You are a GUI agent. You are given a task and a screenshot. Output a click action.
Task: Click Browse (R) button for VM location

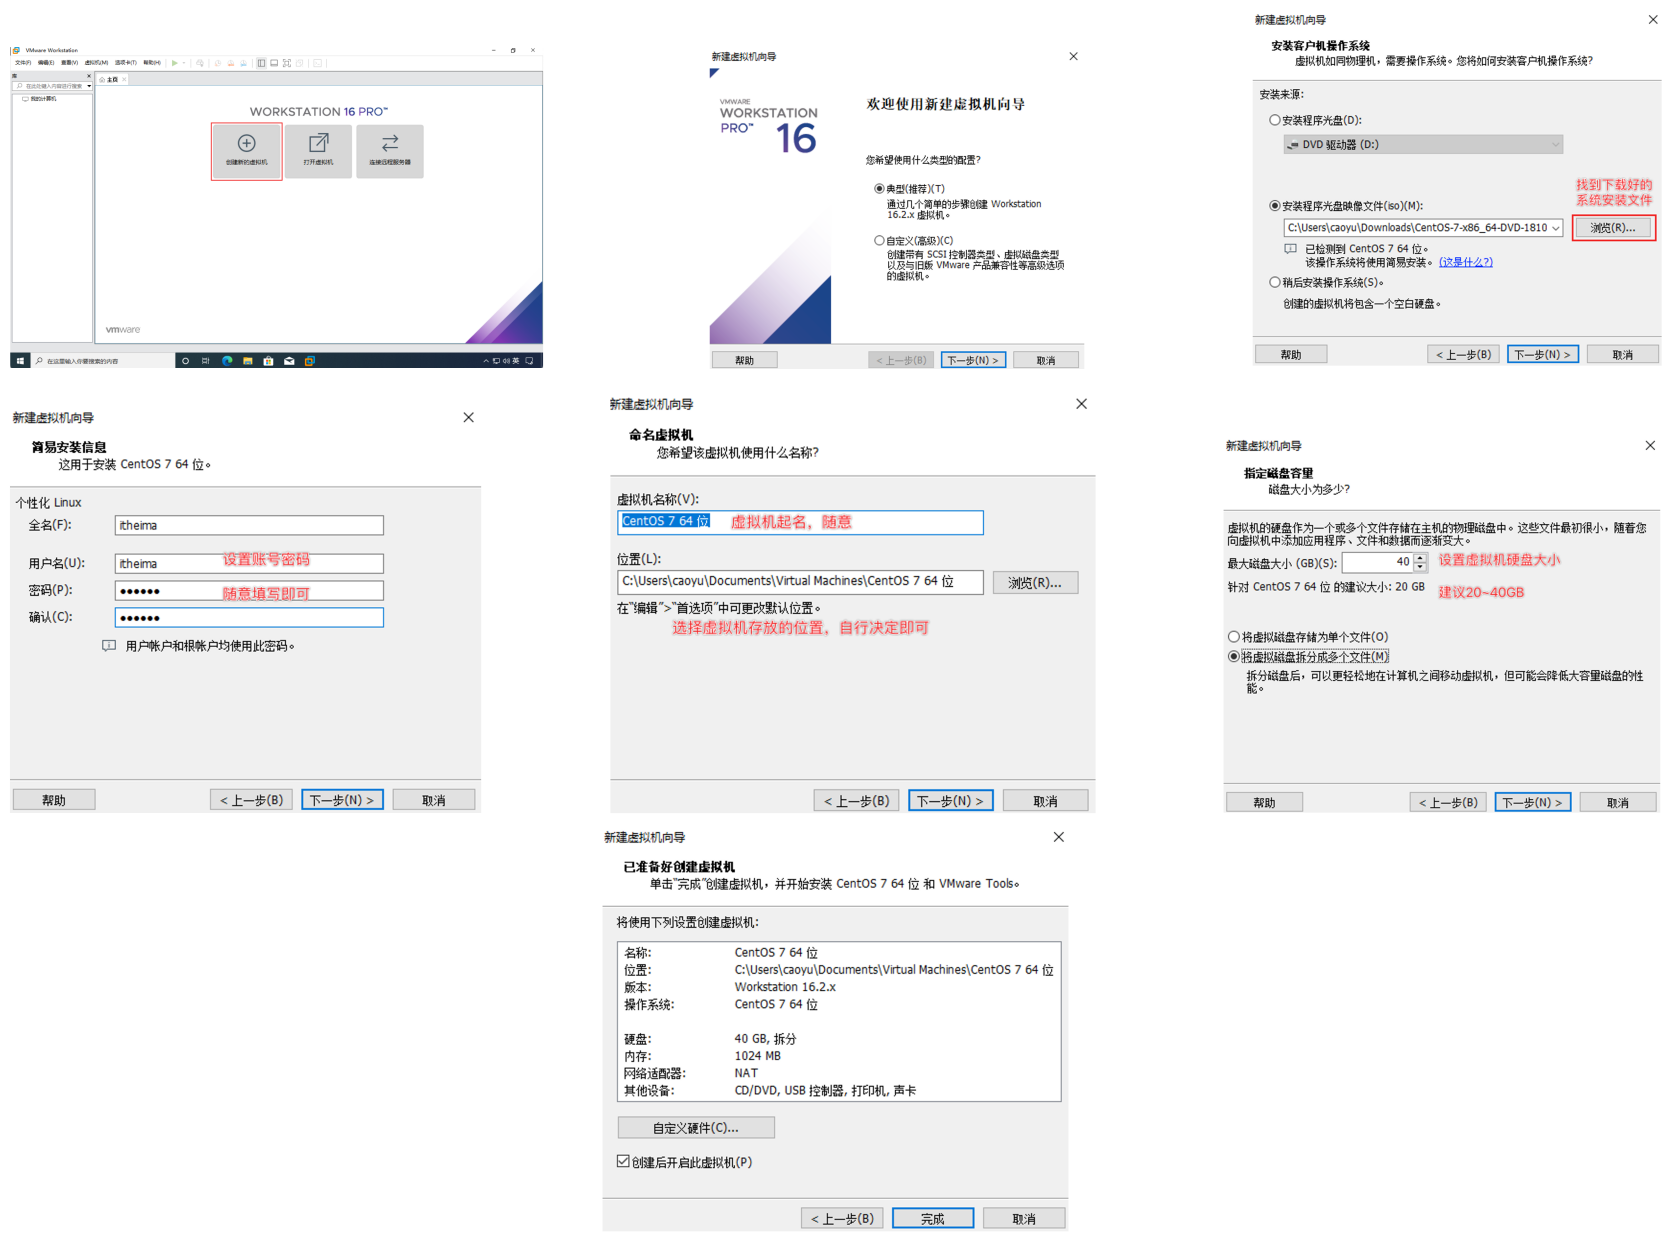click(x=1035, y=582)
